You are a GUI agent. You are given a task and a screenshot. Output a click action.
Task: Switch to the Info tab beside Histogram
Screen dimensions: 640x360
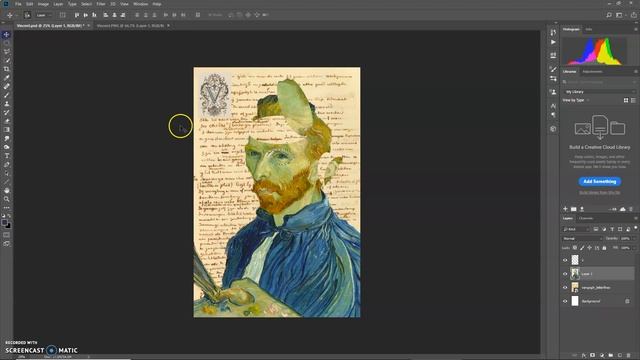pyautogui.click(x=589, y=29)
